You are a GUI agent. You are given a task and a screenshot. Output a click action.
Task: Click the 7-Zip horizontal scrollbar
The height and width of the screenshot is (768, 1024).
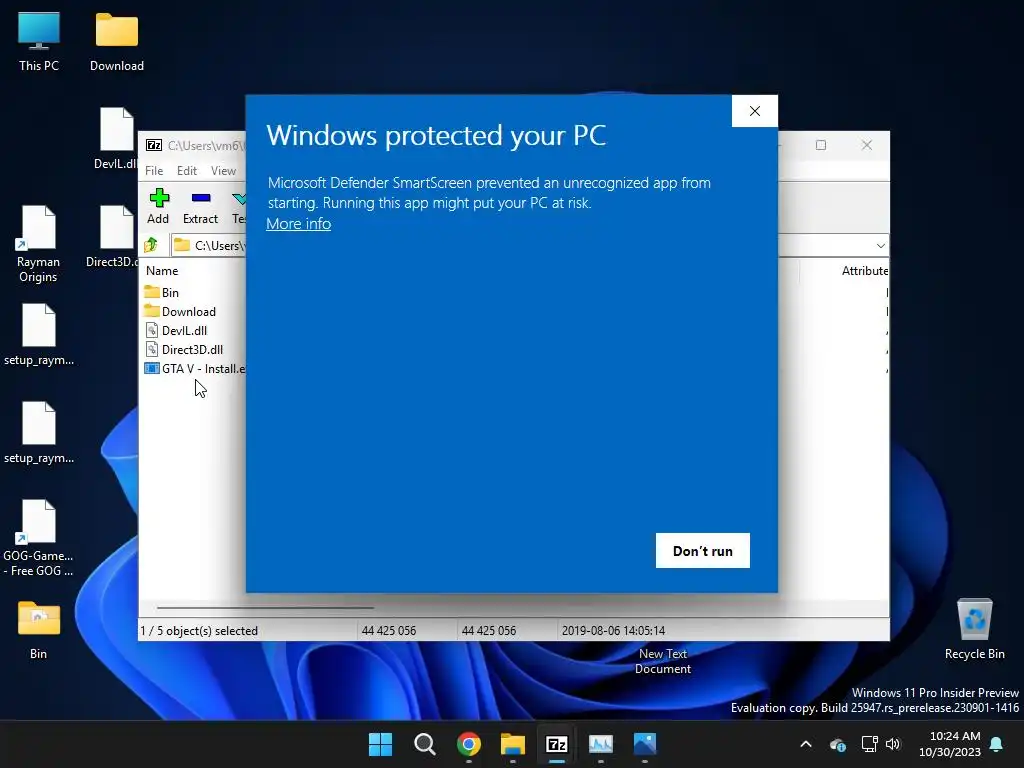pyautogui.click(x=265, y=607)
